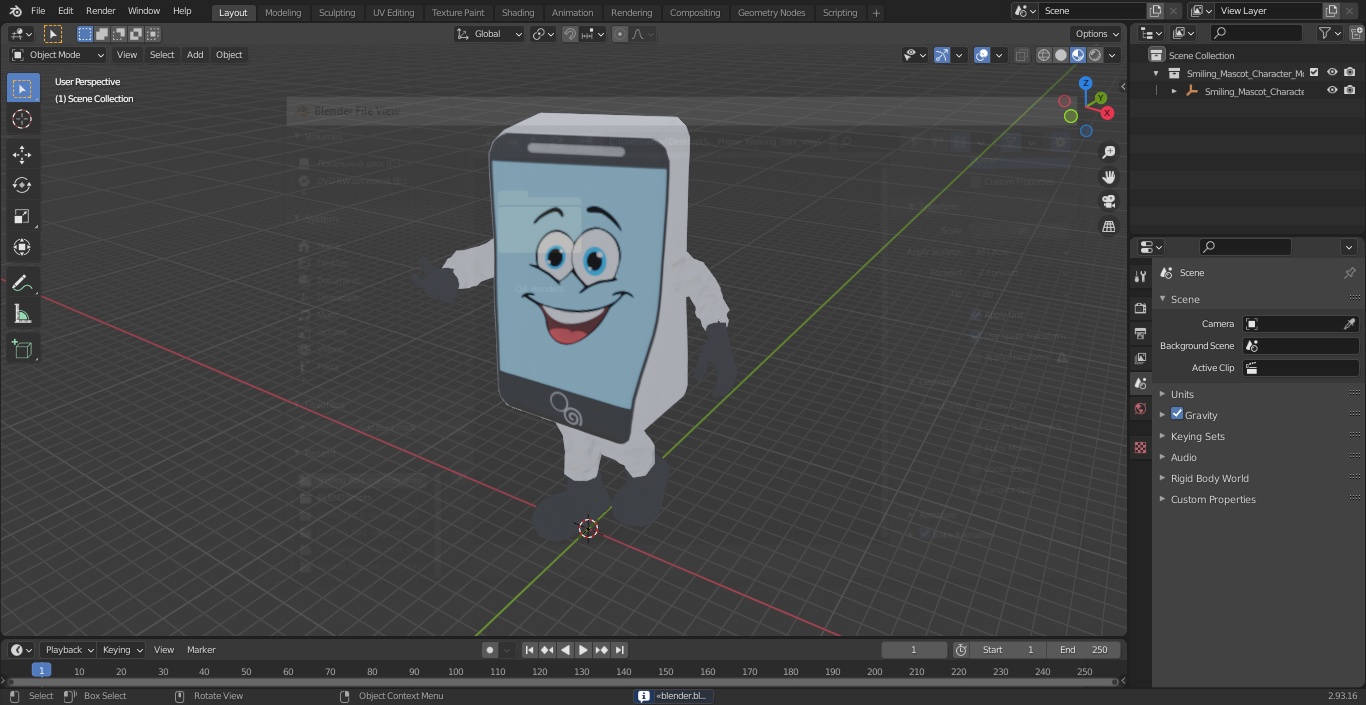Switch to the Modeling workspace tab
The image size is (1366, 705).
coord(283,12)
